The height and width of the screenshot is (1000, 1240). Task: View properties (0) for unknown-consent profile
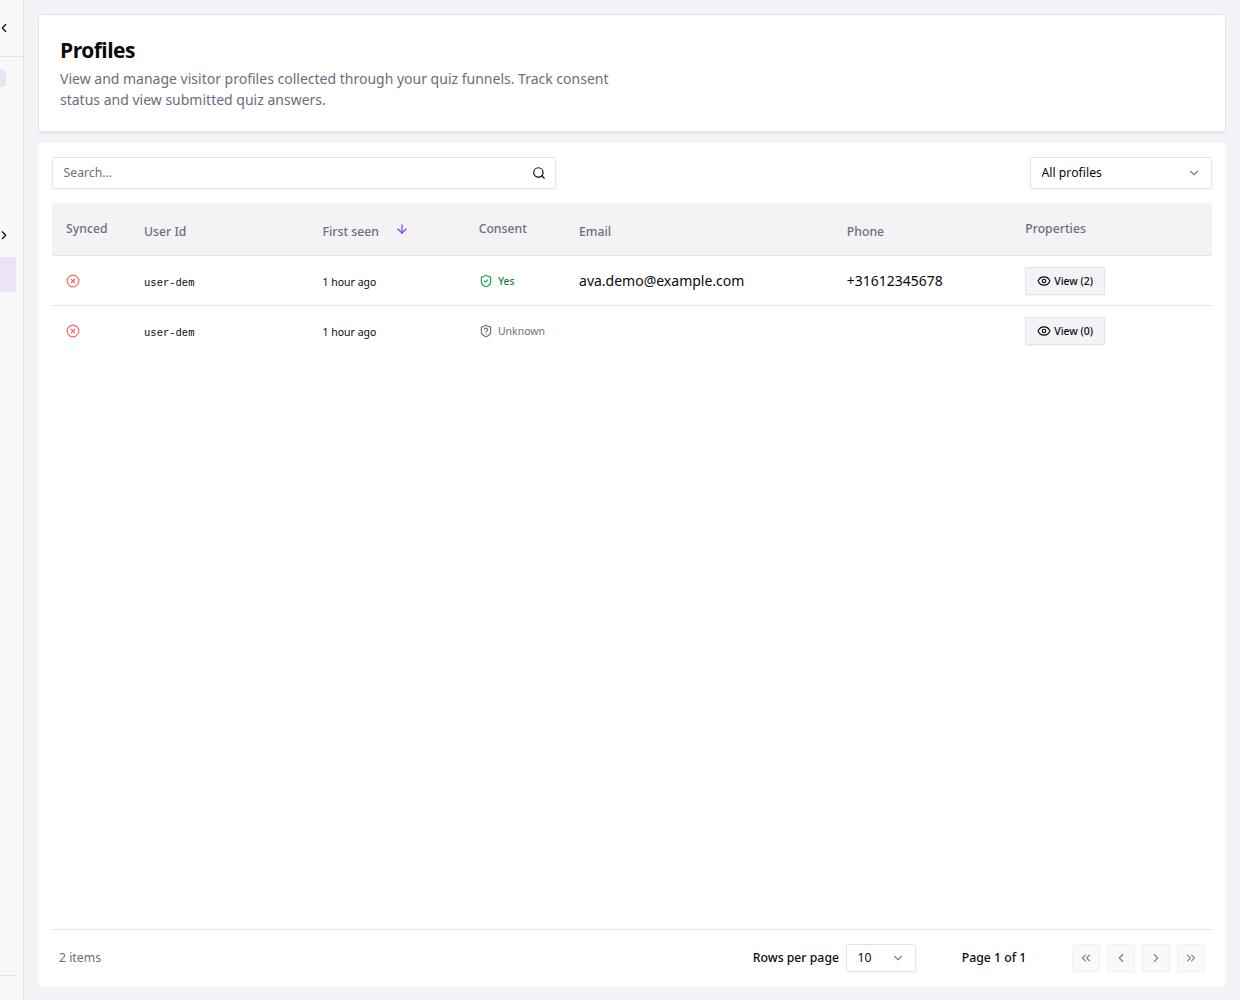[x=1064, y=331]
